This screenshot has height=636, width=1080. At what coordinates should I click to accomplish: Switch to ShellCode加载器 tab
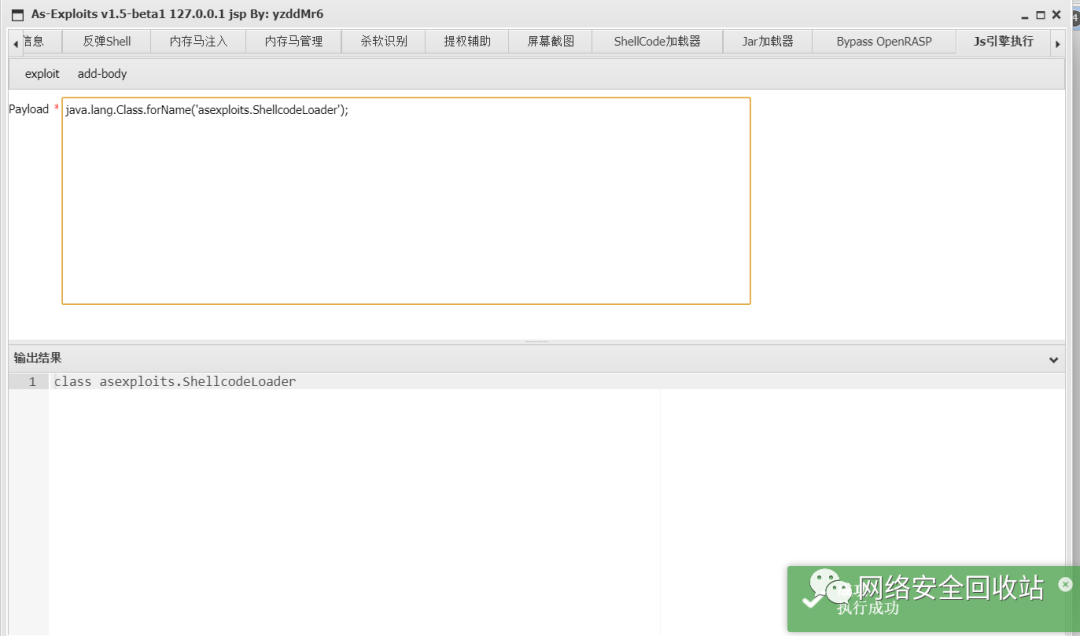(657, 41)
